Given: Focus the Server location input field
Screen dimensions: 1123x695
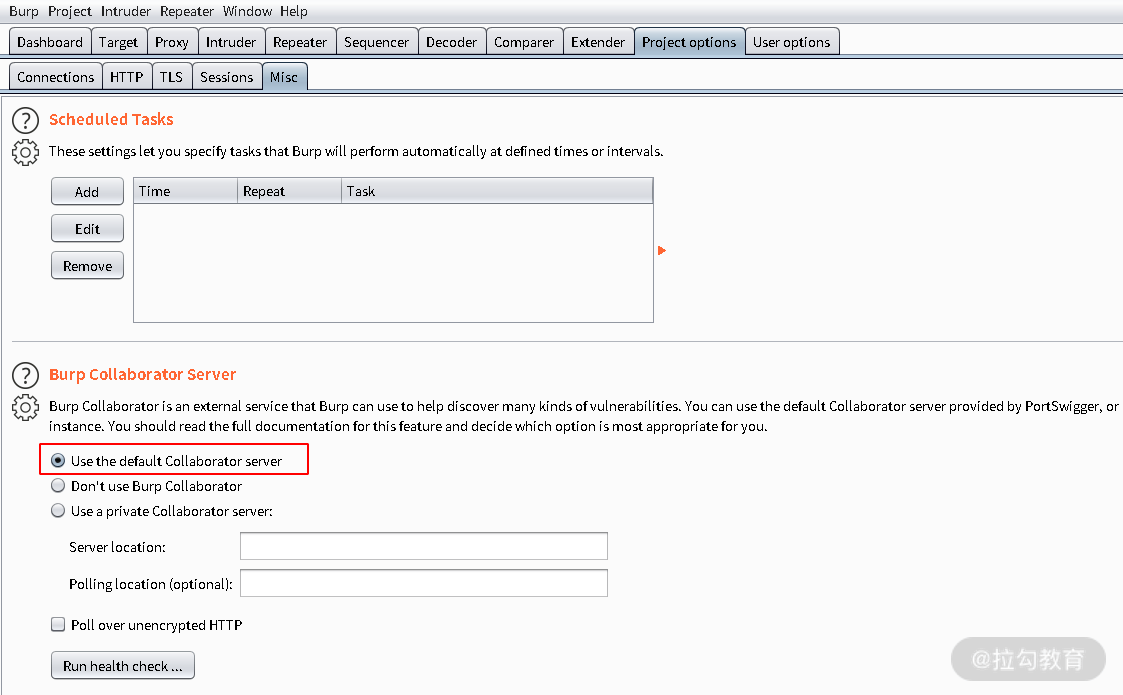Looking at the screenshot, I should [x=424, y=546].
